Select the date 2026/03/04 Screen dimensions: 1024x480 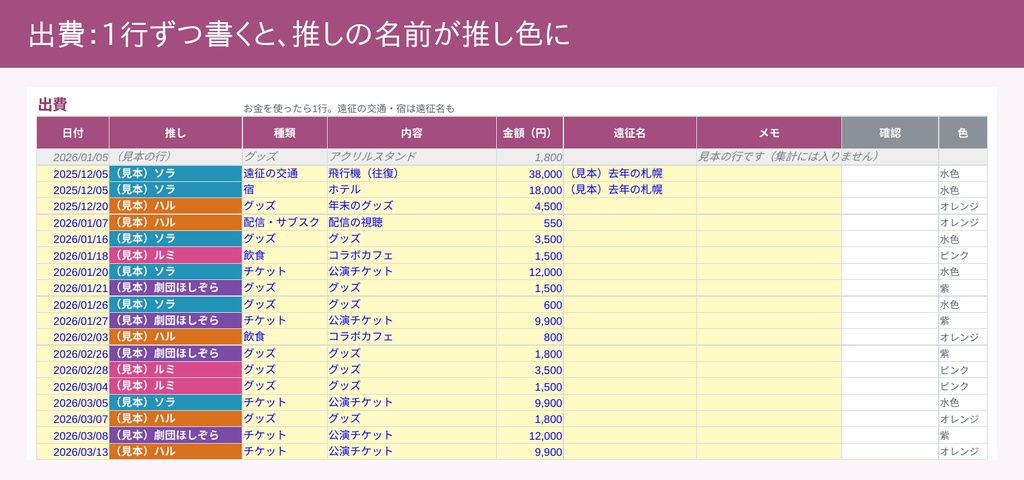coord(73,387)
